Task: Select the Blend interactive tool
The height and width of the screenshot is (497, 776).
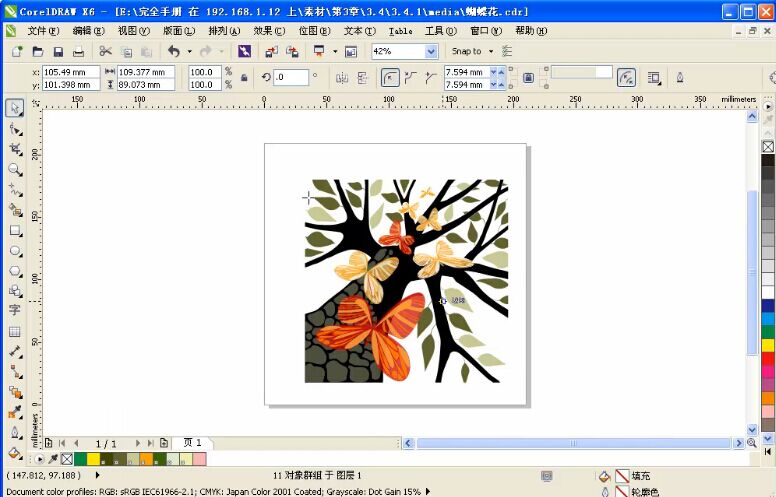Action: 15,393
